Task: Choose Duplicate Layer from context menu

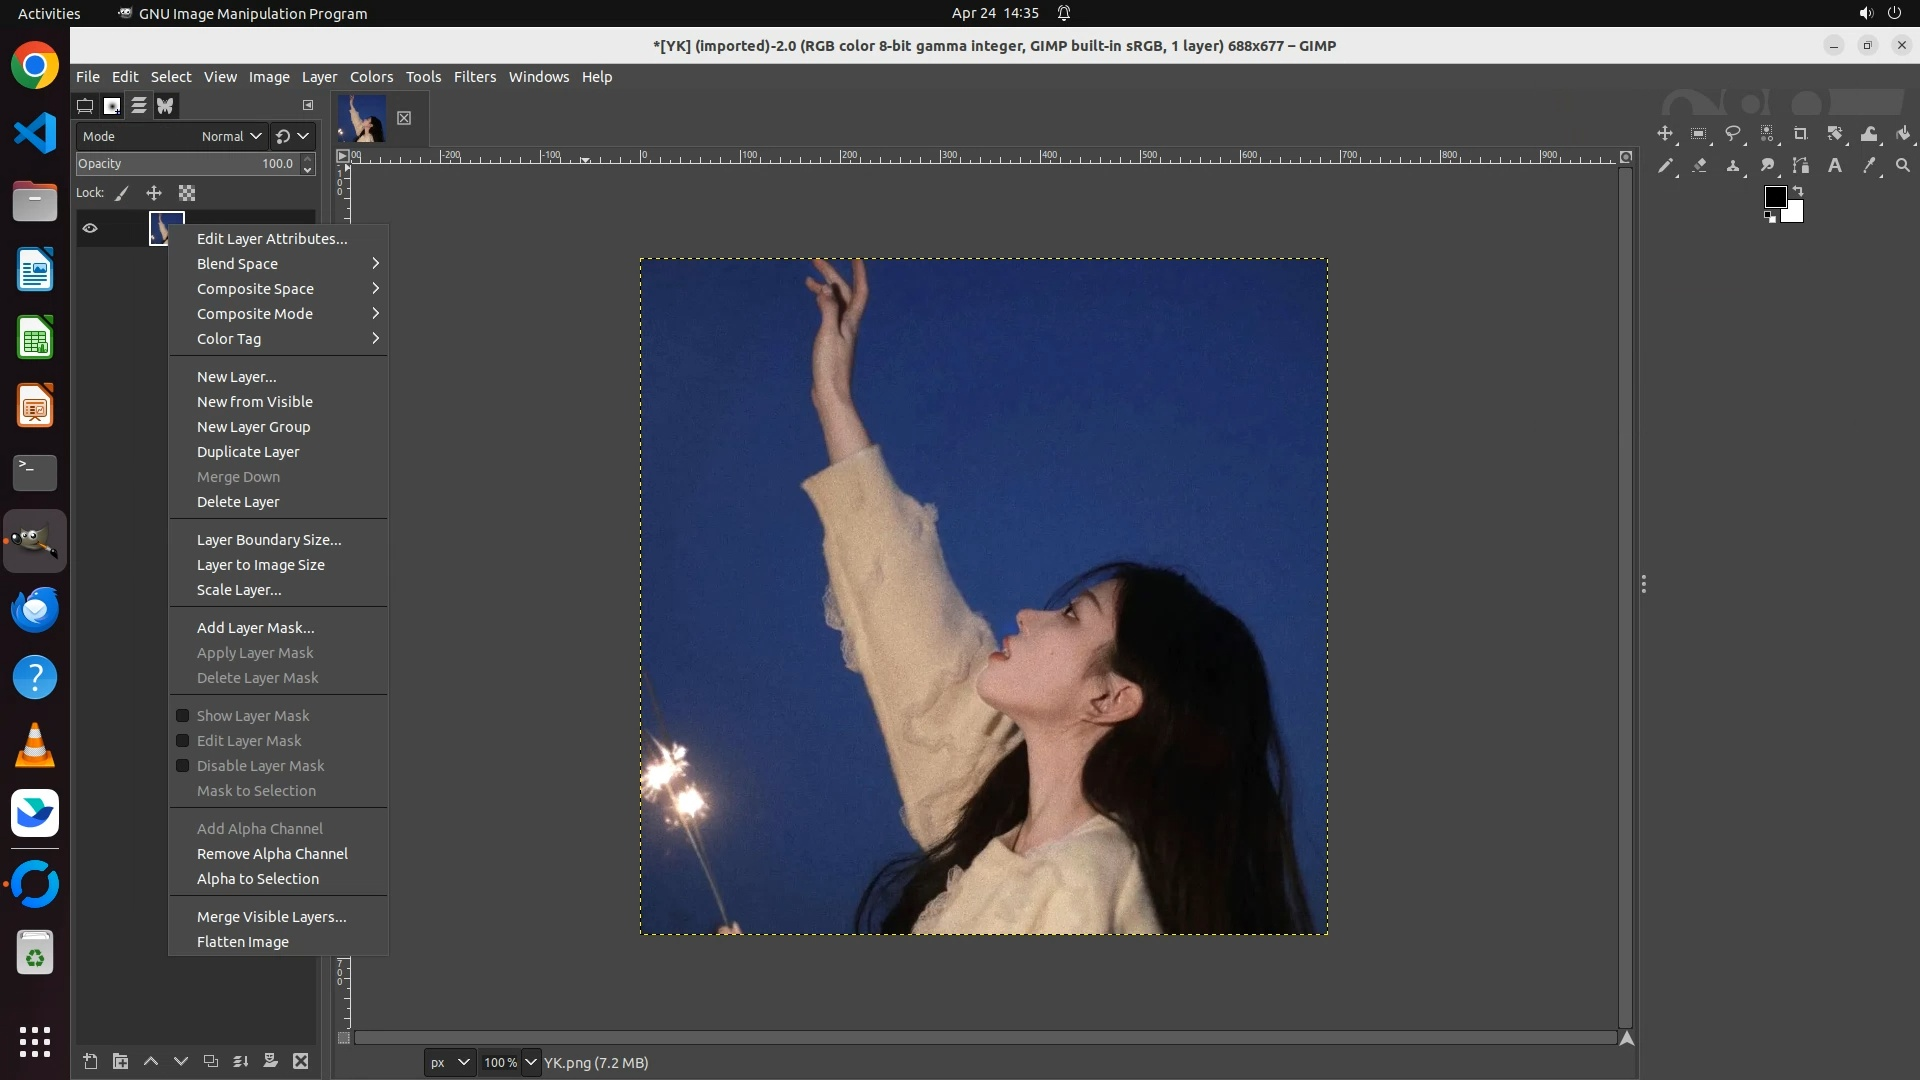Action: 248,452
